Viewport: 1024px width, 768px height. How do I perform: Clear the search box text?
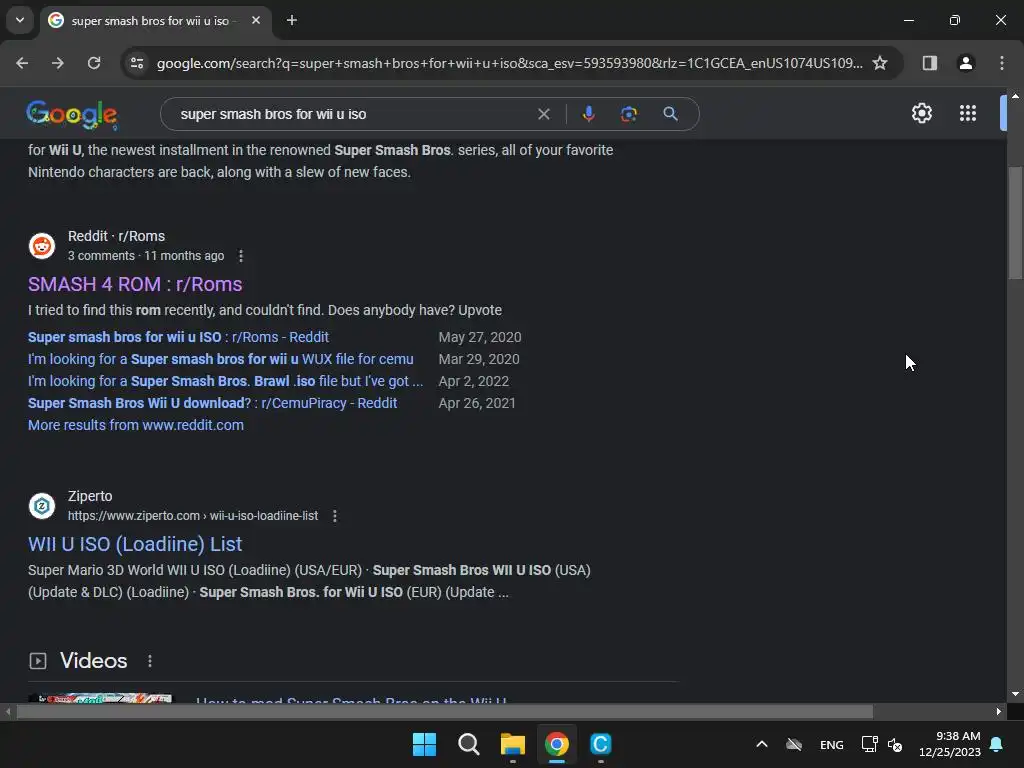pyautogui.click(x=543, y=114)
